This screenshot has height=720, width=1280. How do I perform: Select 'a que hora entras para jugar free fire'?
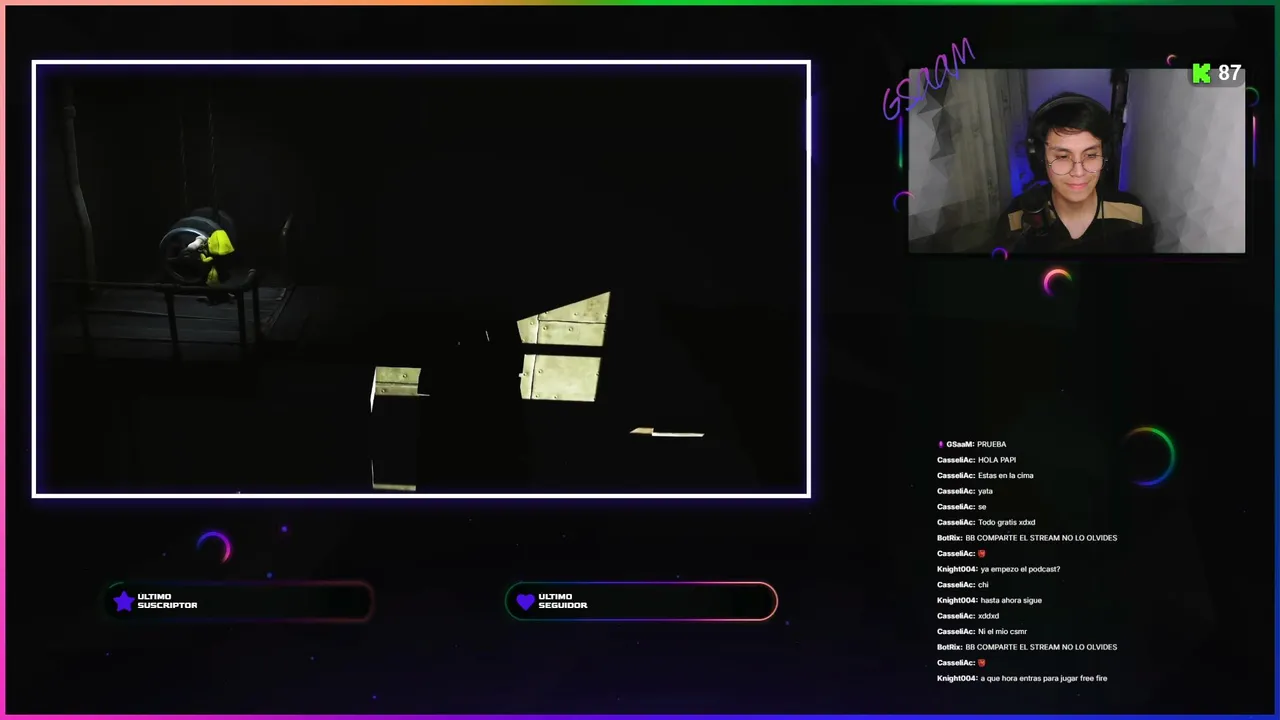1043,678
